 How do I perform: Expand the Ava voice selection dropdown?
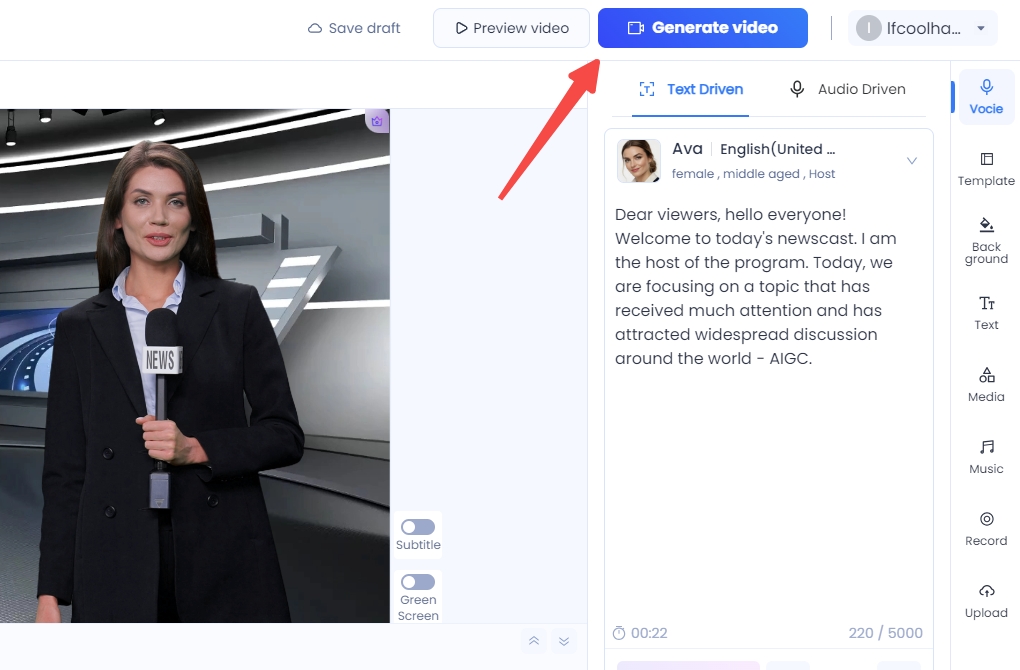(x=911, y=161)
